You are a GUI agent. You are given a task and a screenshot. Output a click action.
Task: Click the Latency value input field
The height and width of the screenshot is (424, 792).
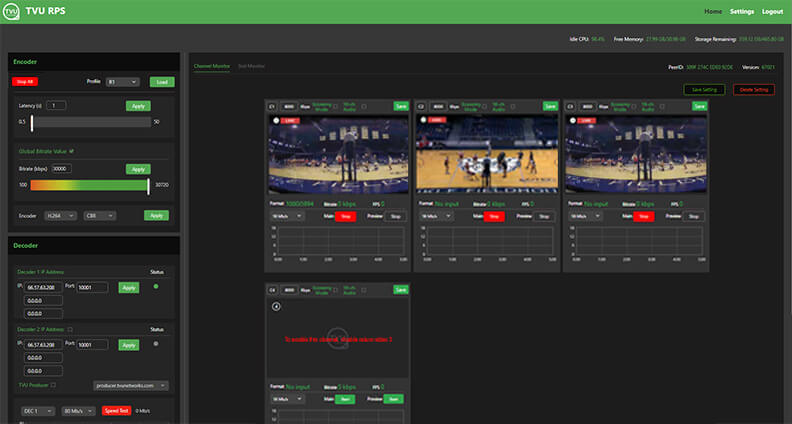click(x=56, y=106)
